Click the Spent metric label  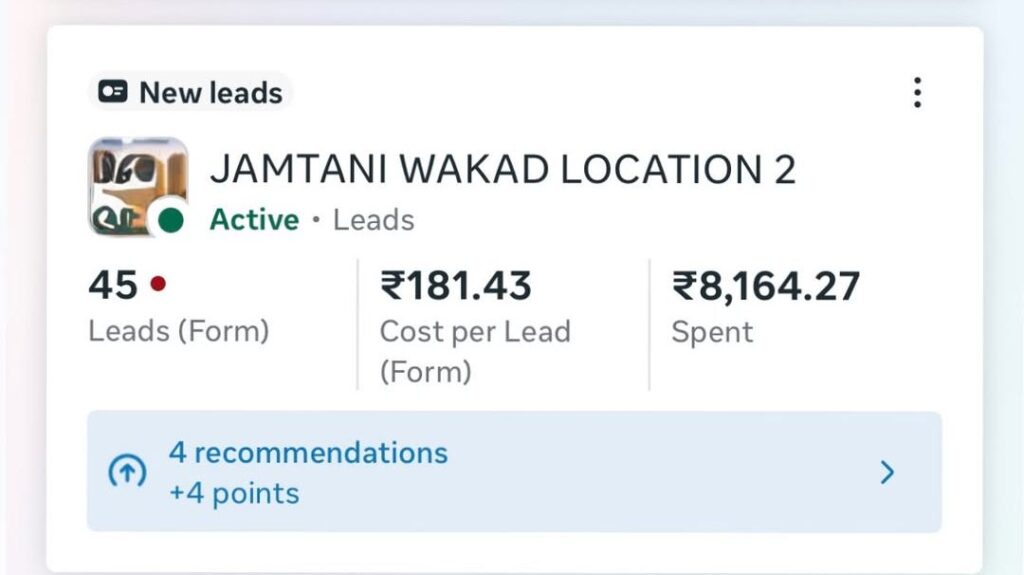[712, 332]
